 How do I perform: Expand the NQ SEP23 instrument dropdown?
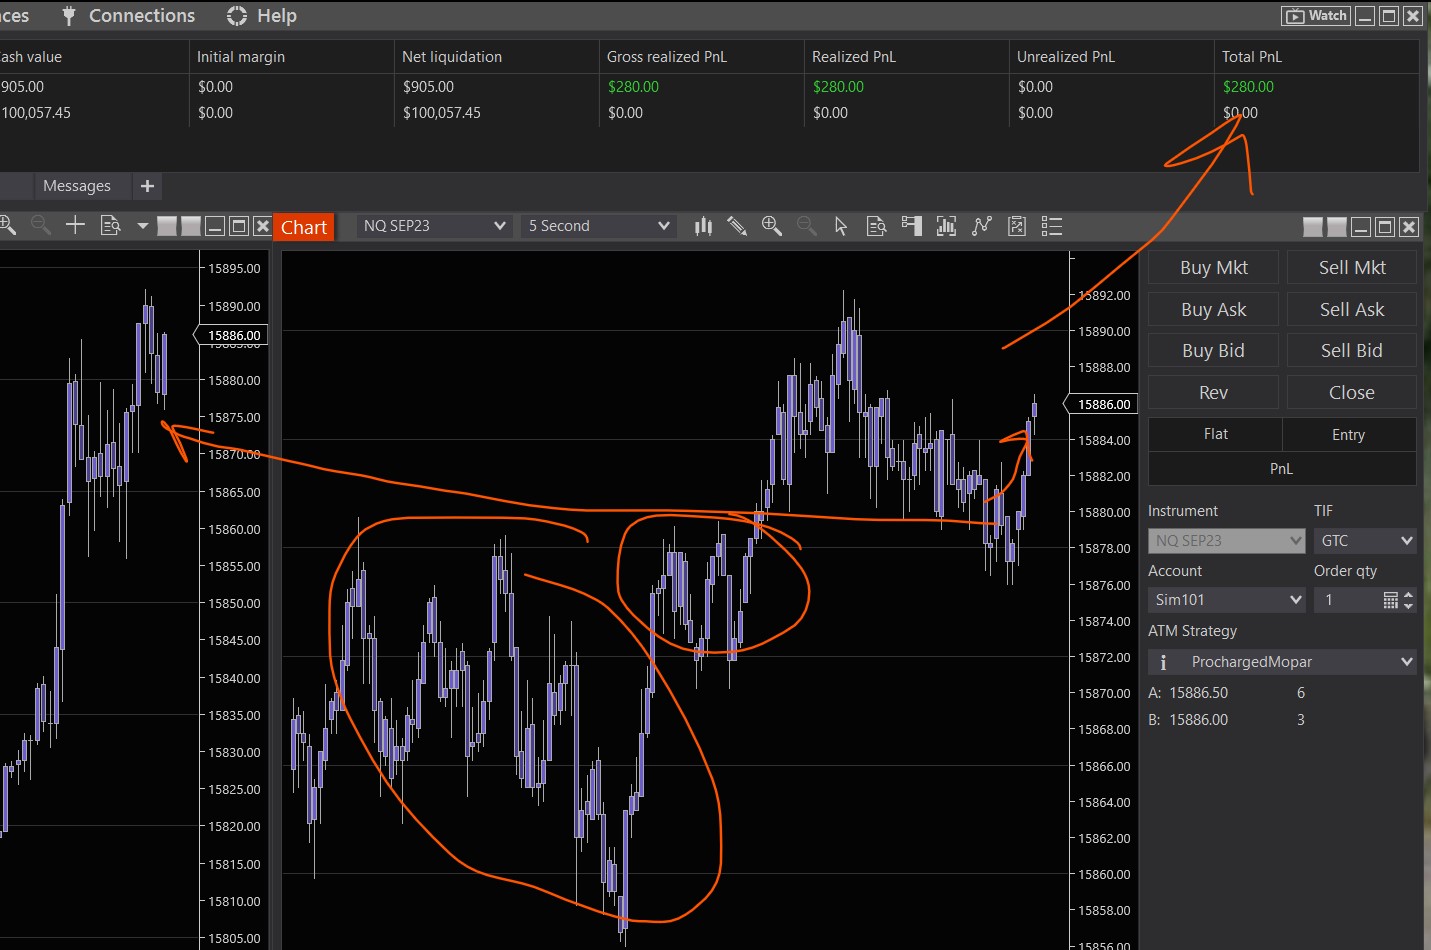click(435, 226)
